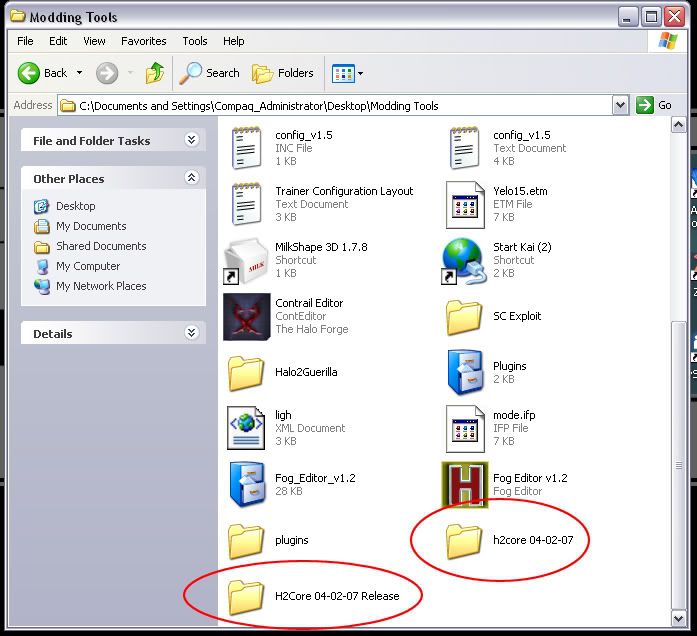Expand the Details panel
Screen dimensions: 697x636
[192, 333]
